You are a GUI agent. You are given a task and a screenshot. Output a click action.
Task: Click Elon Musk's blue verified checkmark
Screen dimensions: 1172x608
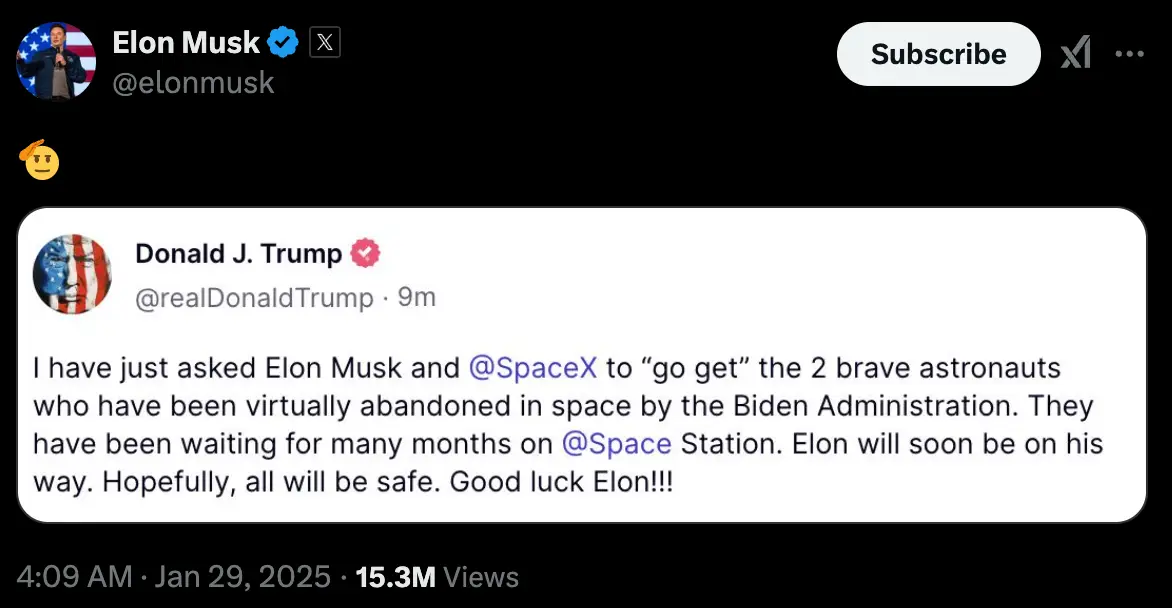[283, 41]
